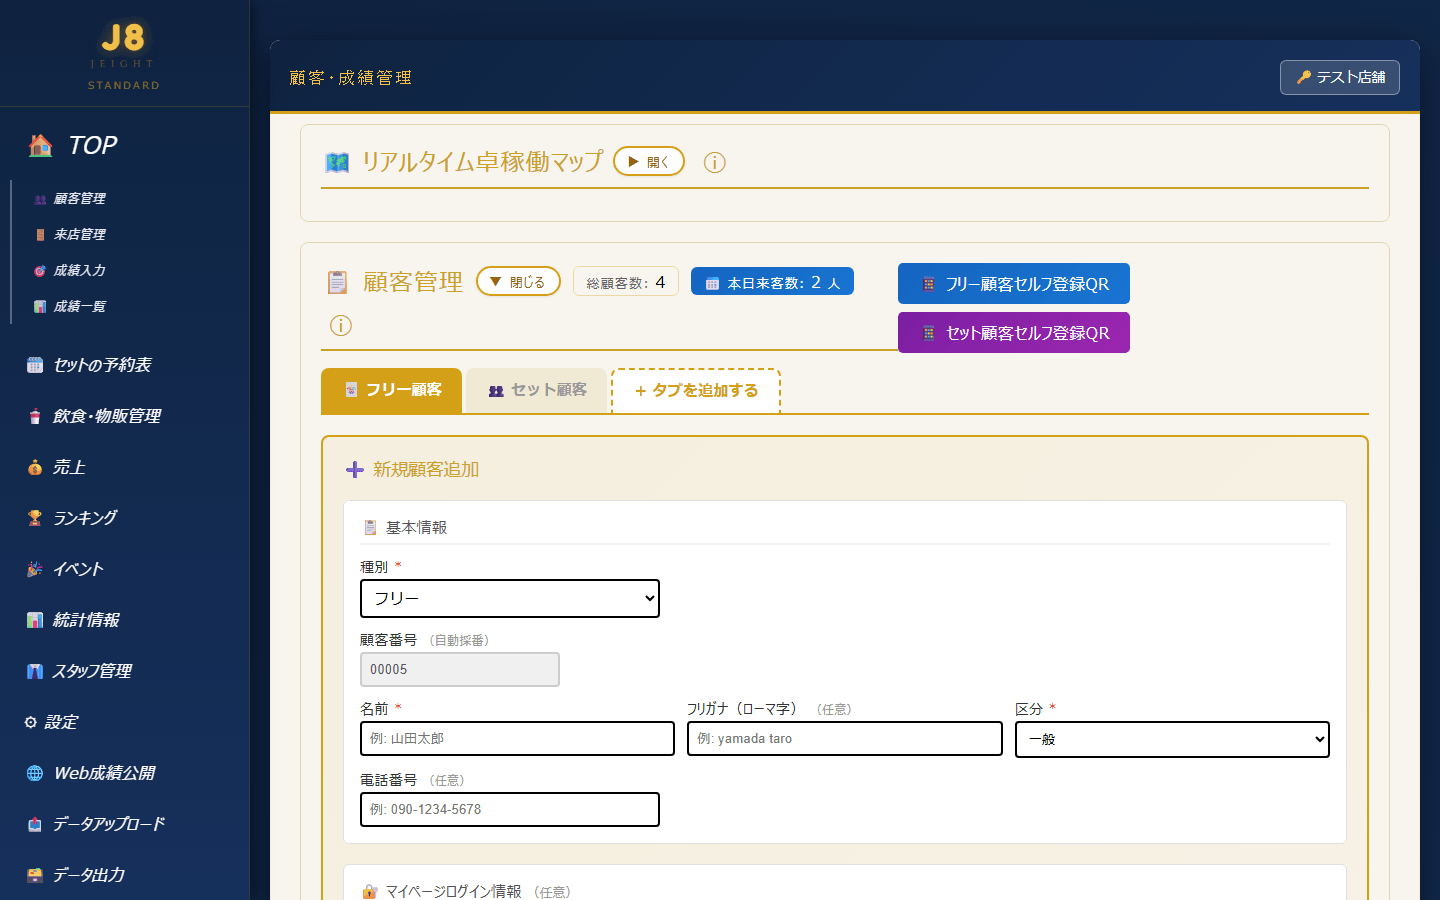Image resolution: width=1440 pixels, height=900 pixels.
Task: Click the 顧客番号 field showing 00005
Action: click(x=460, y=670)
